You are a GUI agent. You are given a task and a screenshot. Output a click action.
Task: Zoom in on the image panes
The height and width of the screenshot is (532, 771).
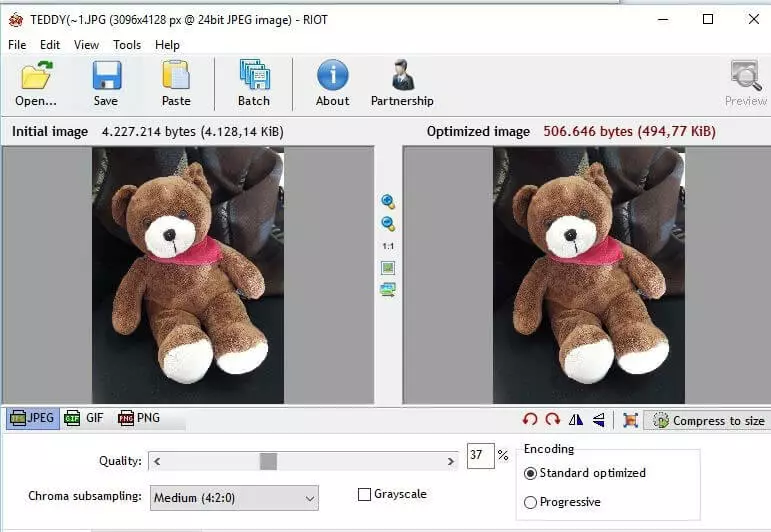point(388,201)
